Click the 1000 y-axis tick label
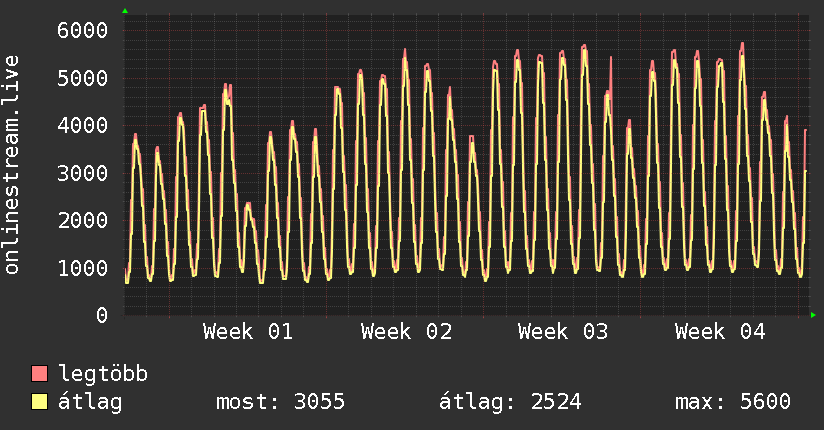Screen dimensions: 824x430 (x=82, y=268)
